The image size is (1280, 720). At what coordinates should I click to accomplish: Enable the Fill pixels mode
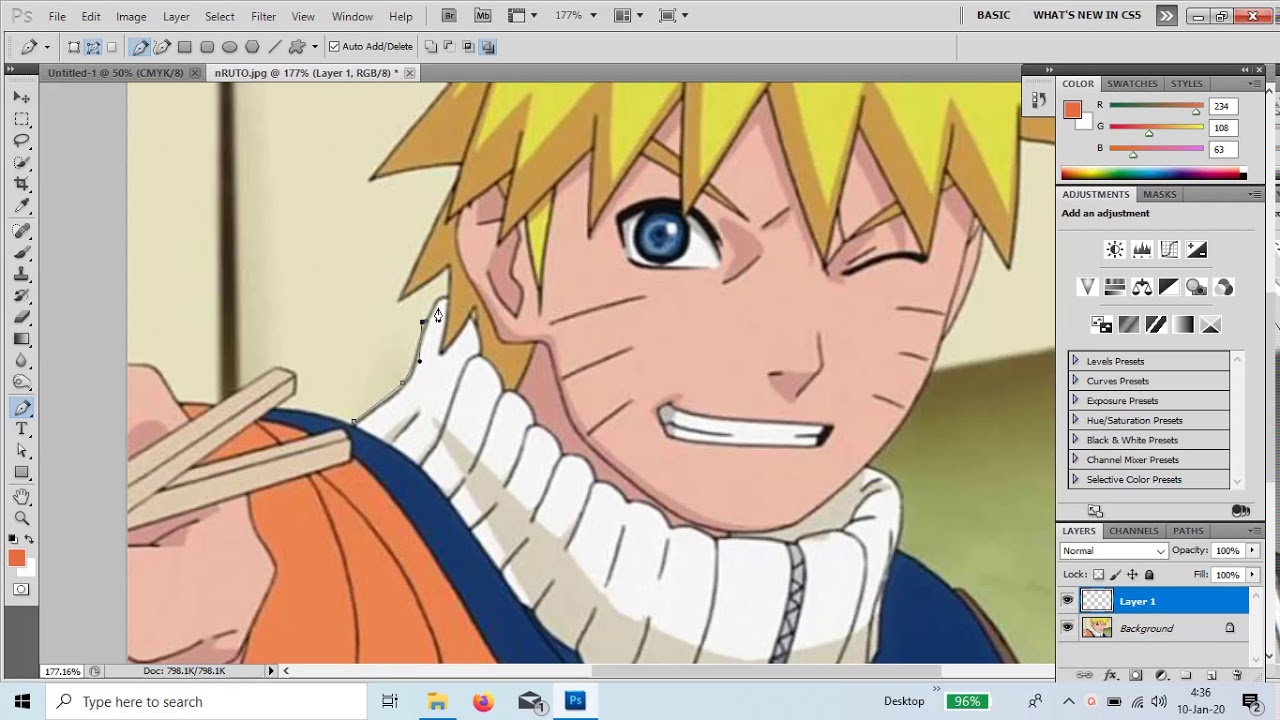coord(112,47)
